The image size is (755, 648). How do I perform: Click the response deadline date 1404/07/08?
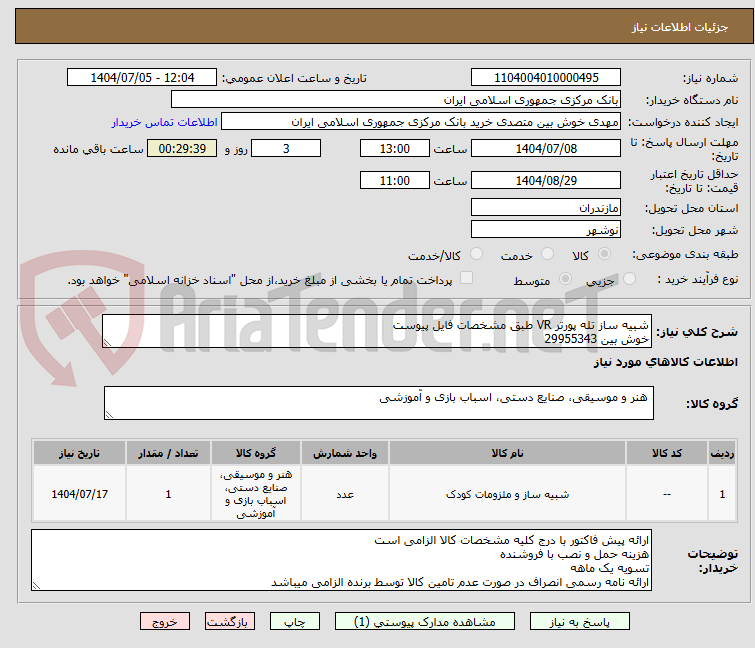point(546,148)
